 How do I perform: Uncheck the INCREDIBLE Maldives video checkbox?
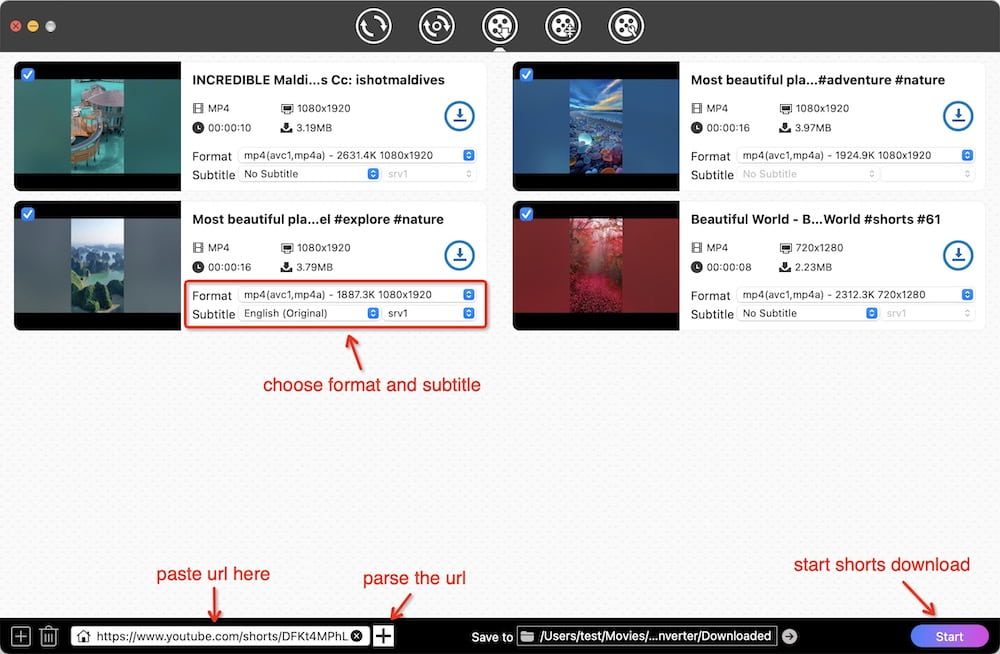tap(27, 74)
